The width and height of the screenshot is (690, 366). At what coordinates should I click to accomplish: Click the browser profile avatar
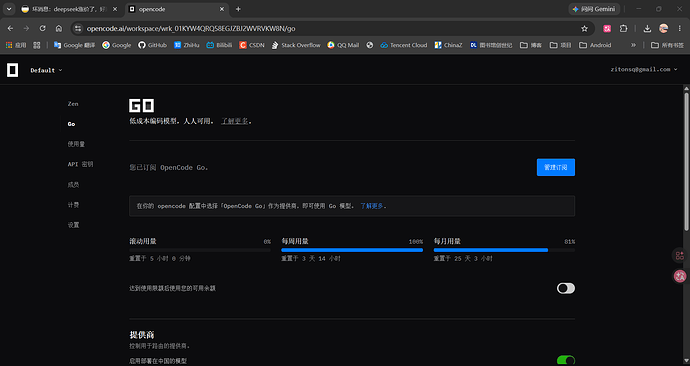(x=663, y=29)
